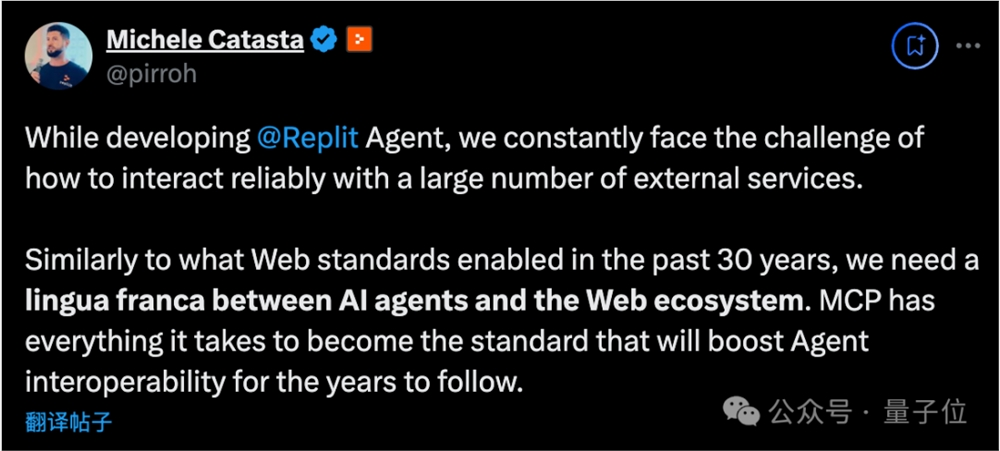
Task: Click the blue verified checkmark badge
Action: click(323, 40)
